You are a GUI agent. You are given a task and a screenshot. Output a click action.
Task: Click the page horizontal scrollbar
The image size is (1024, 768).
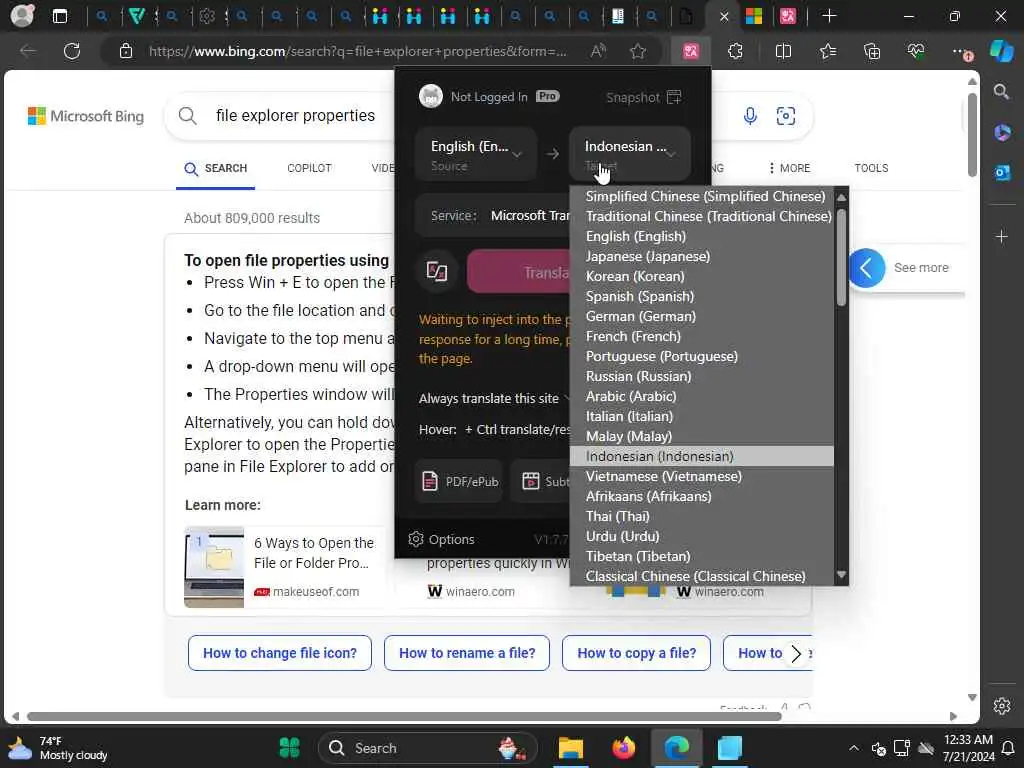click(x=404, y=716)
